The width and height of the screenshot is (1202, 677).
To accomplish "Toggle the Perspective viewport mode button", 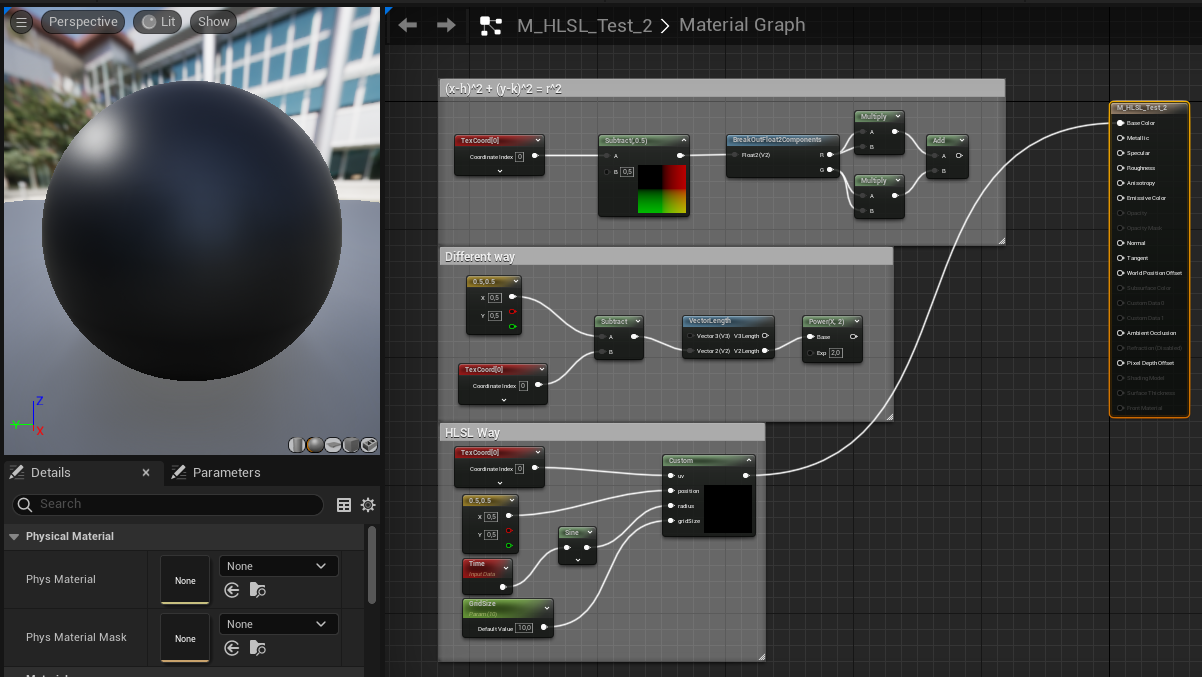I will 83,21.
